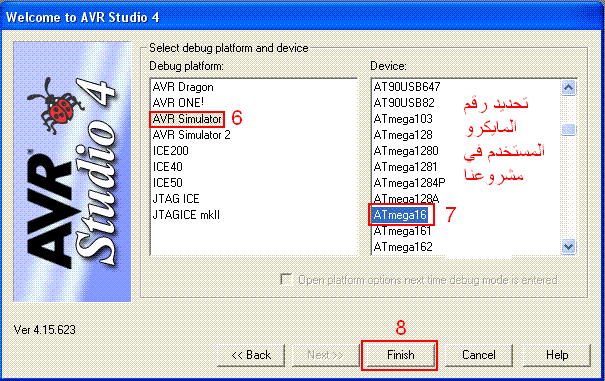Choose JTAG ICE platform entry

[x=176, y=199]
